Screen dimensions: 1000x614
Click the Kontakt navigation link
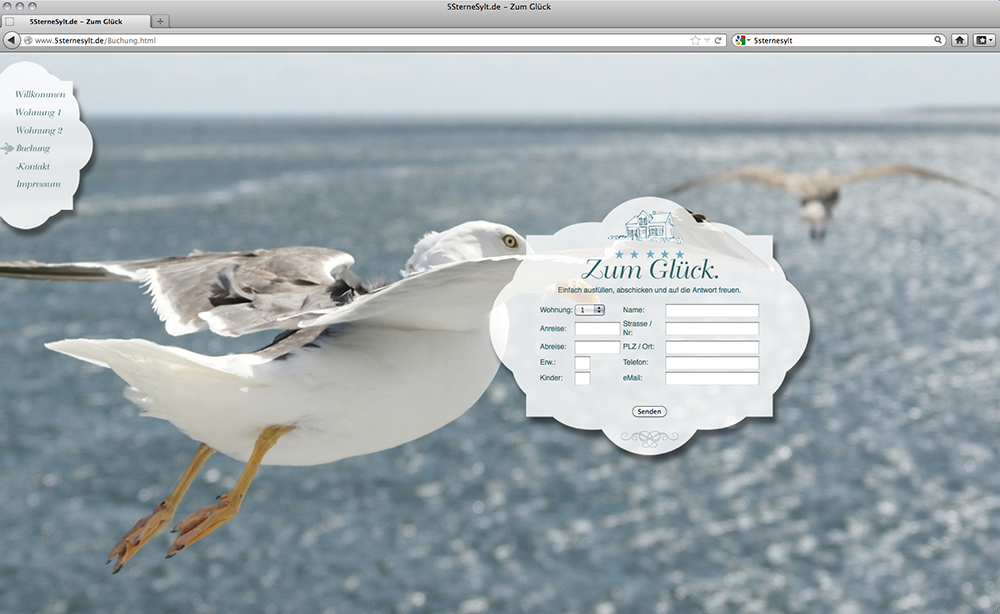point(33,166)
